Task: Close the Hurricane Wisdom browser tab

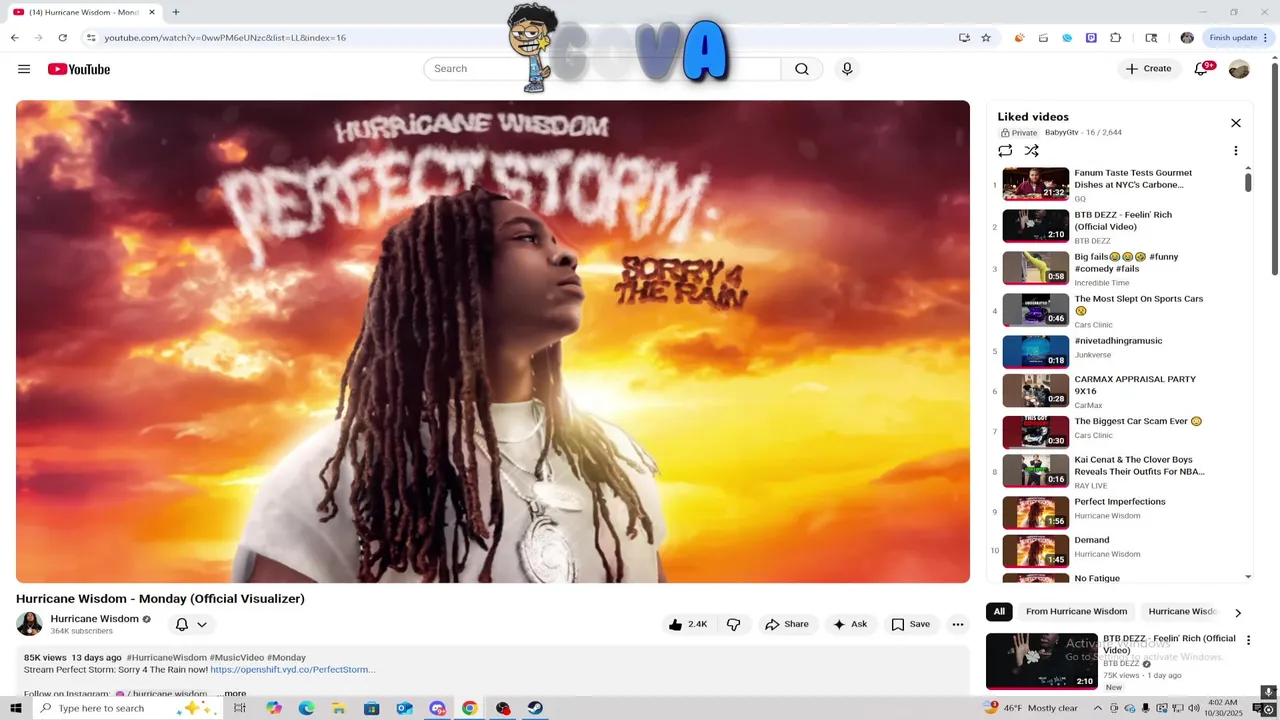Action: click(152, 12)
